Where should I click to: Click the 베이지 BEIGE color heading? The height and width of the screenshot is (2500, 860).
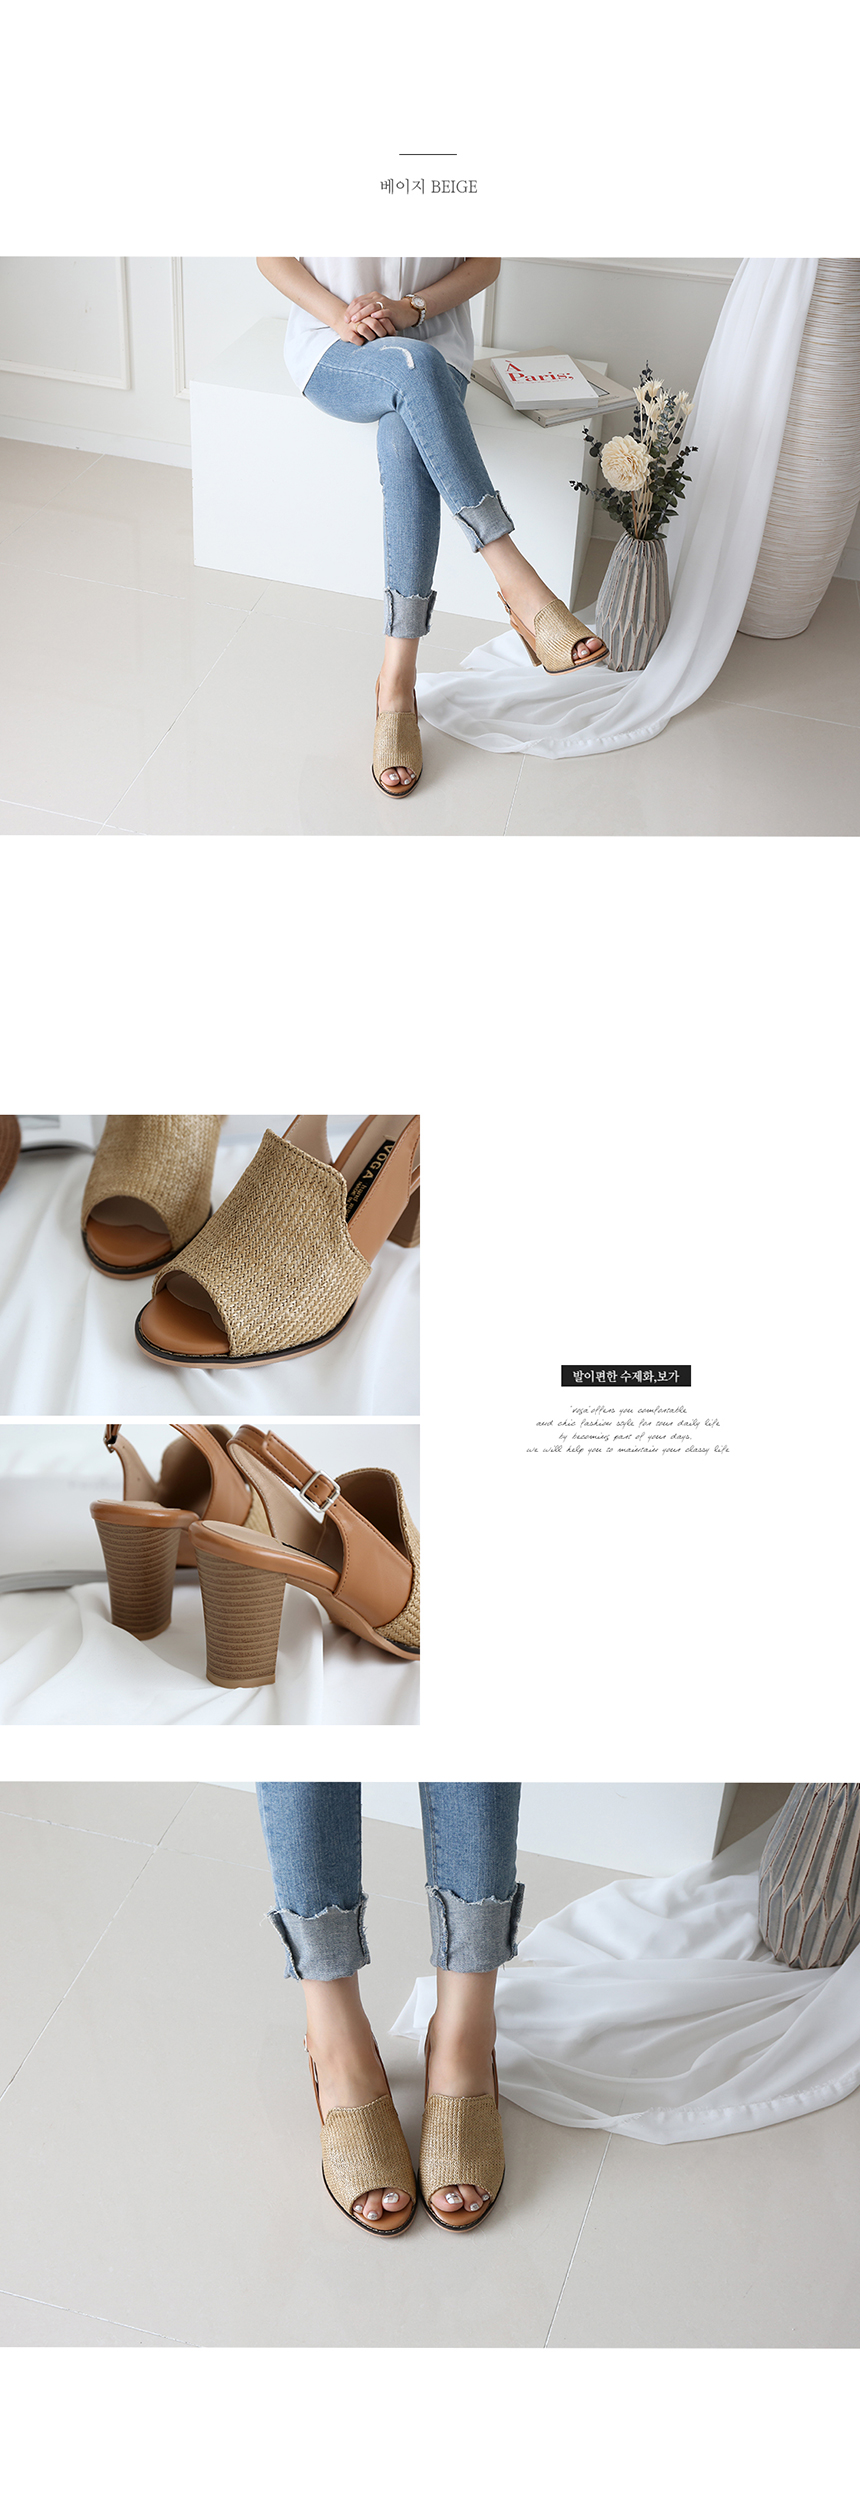(428, 187)
